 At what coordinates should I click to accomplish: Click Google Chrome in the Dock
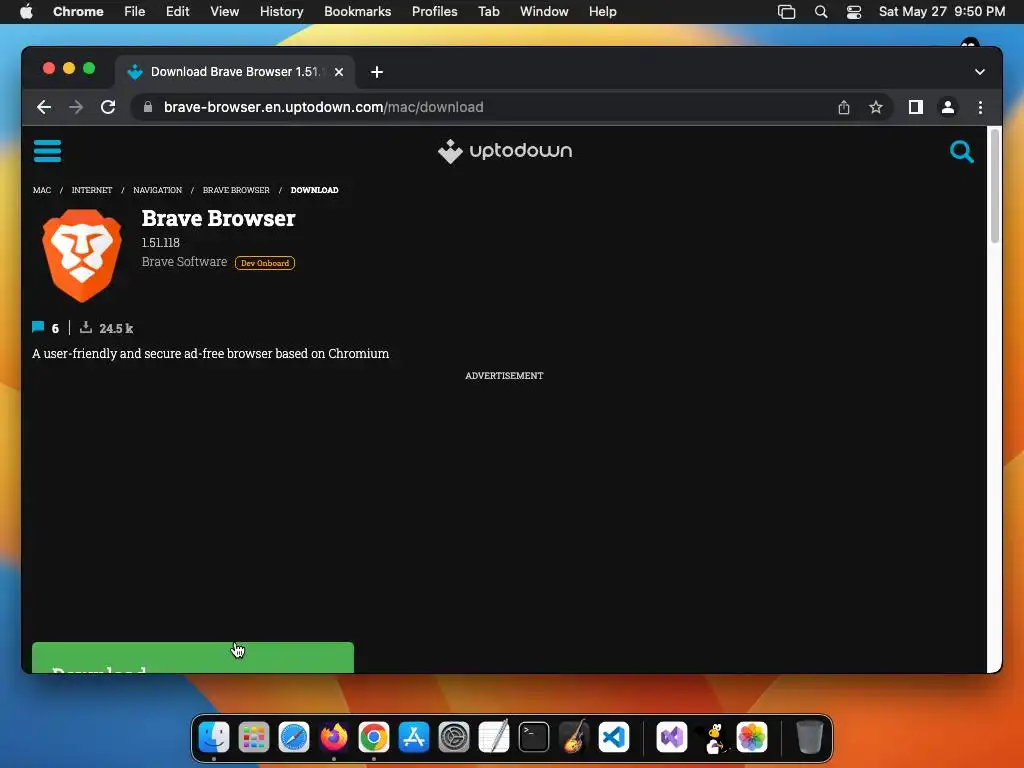click(374, 737)
